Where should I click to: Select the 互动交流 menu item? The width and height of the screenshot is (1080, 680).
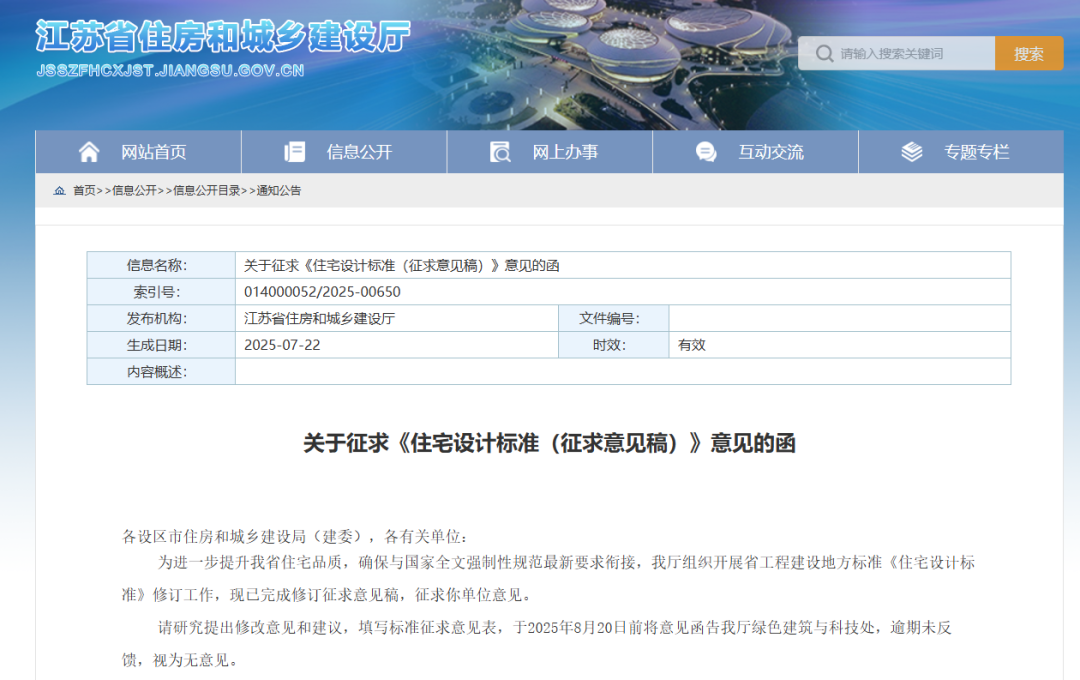tap(756, 152)
